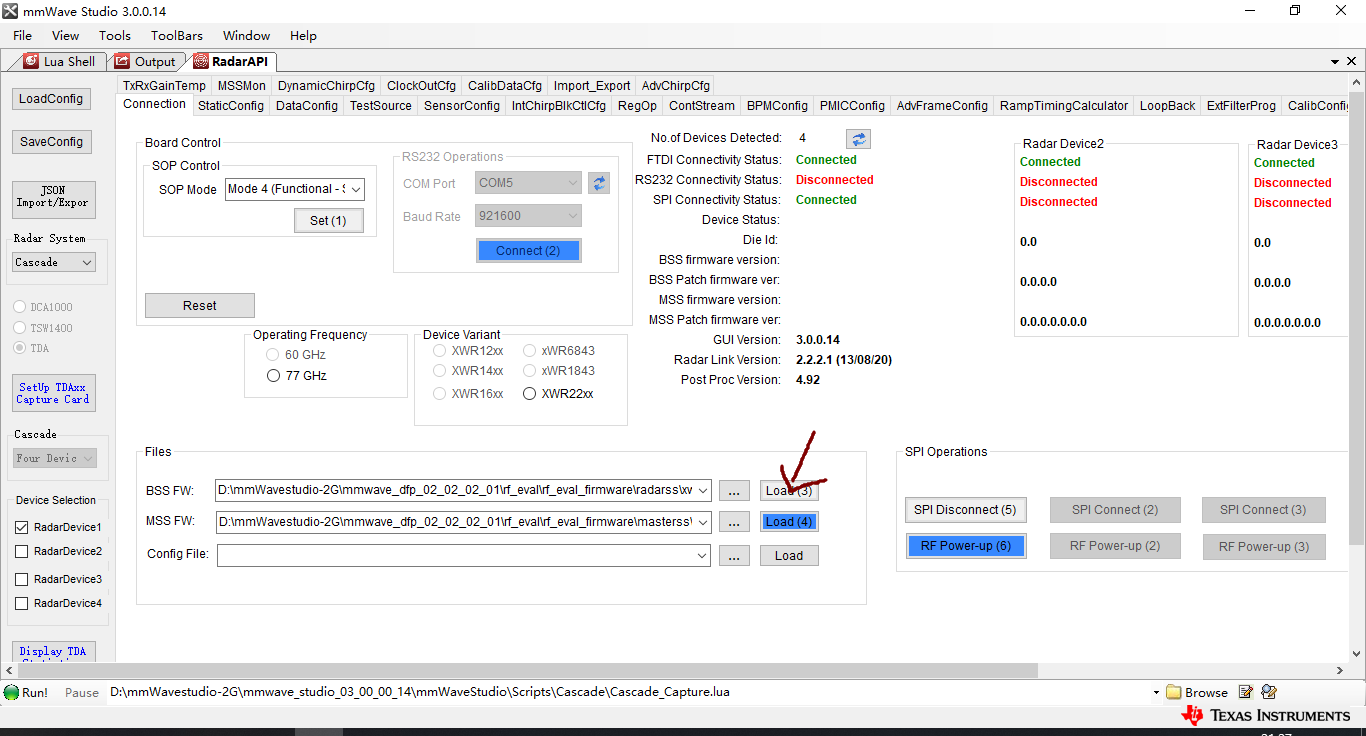Click the Connect (2) button
The image size is (1366, 736).
click(x=528, y=250)
